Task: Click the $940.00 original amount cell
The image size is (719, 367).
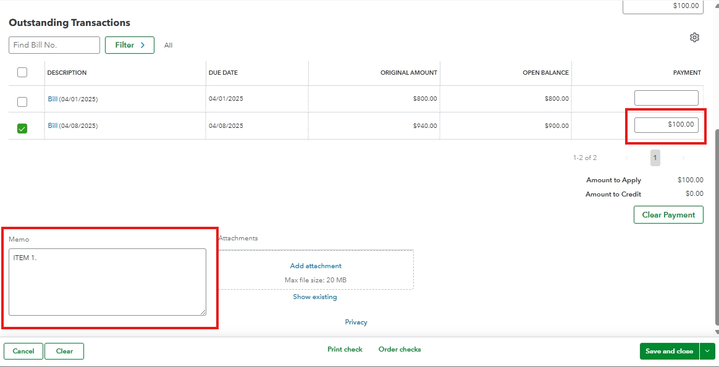Action: click(x=425, y=126)
